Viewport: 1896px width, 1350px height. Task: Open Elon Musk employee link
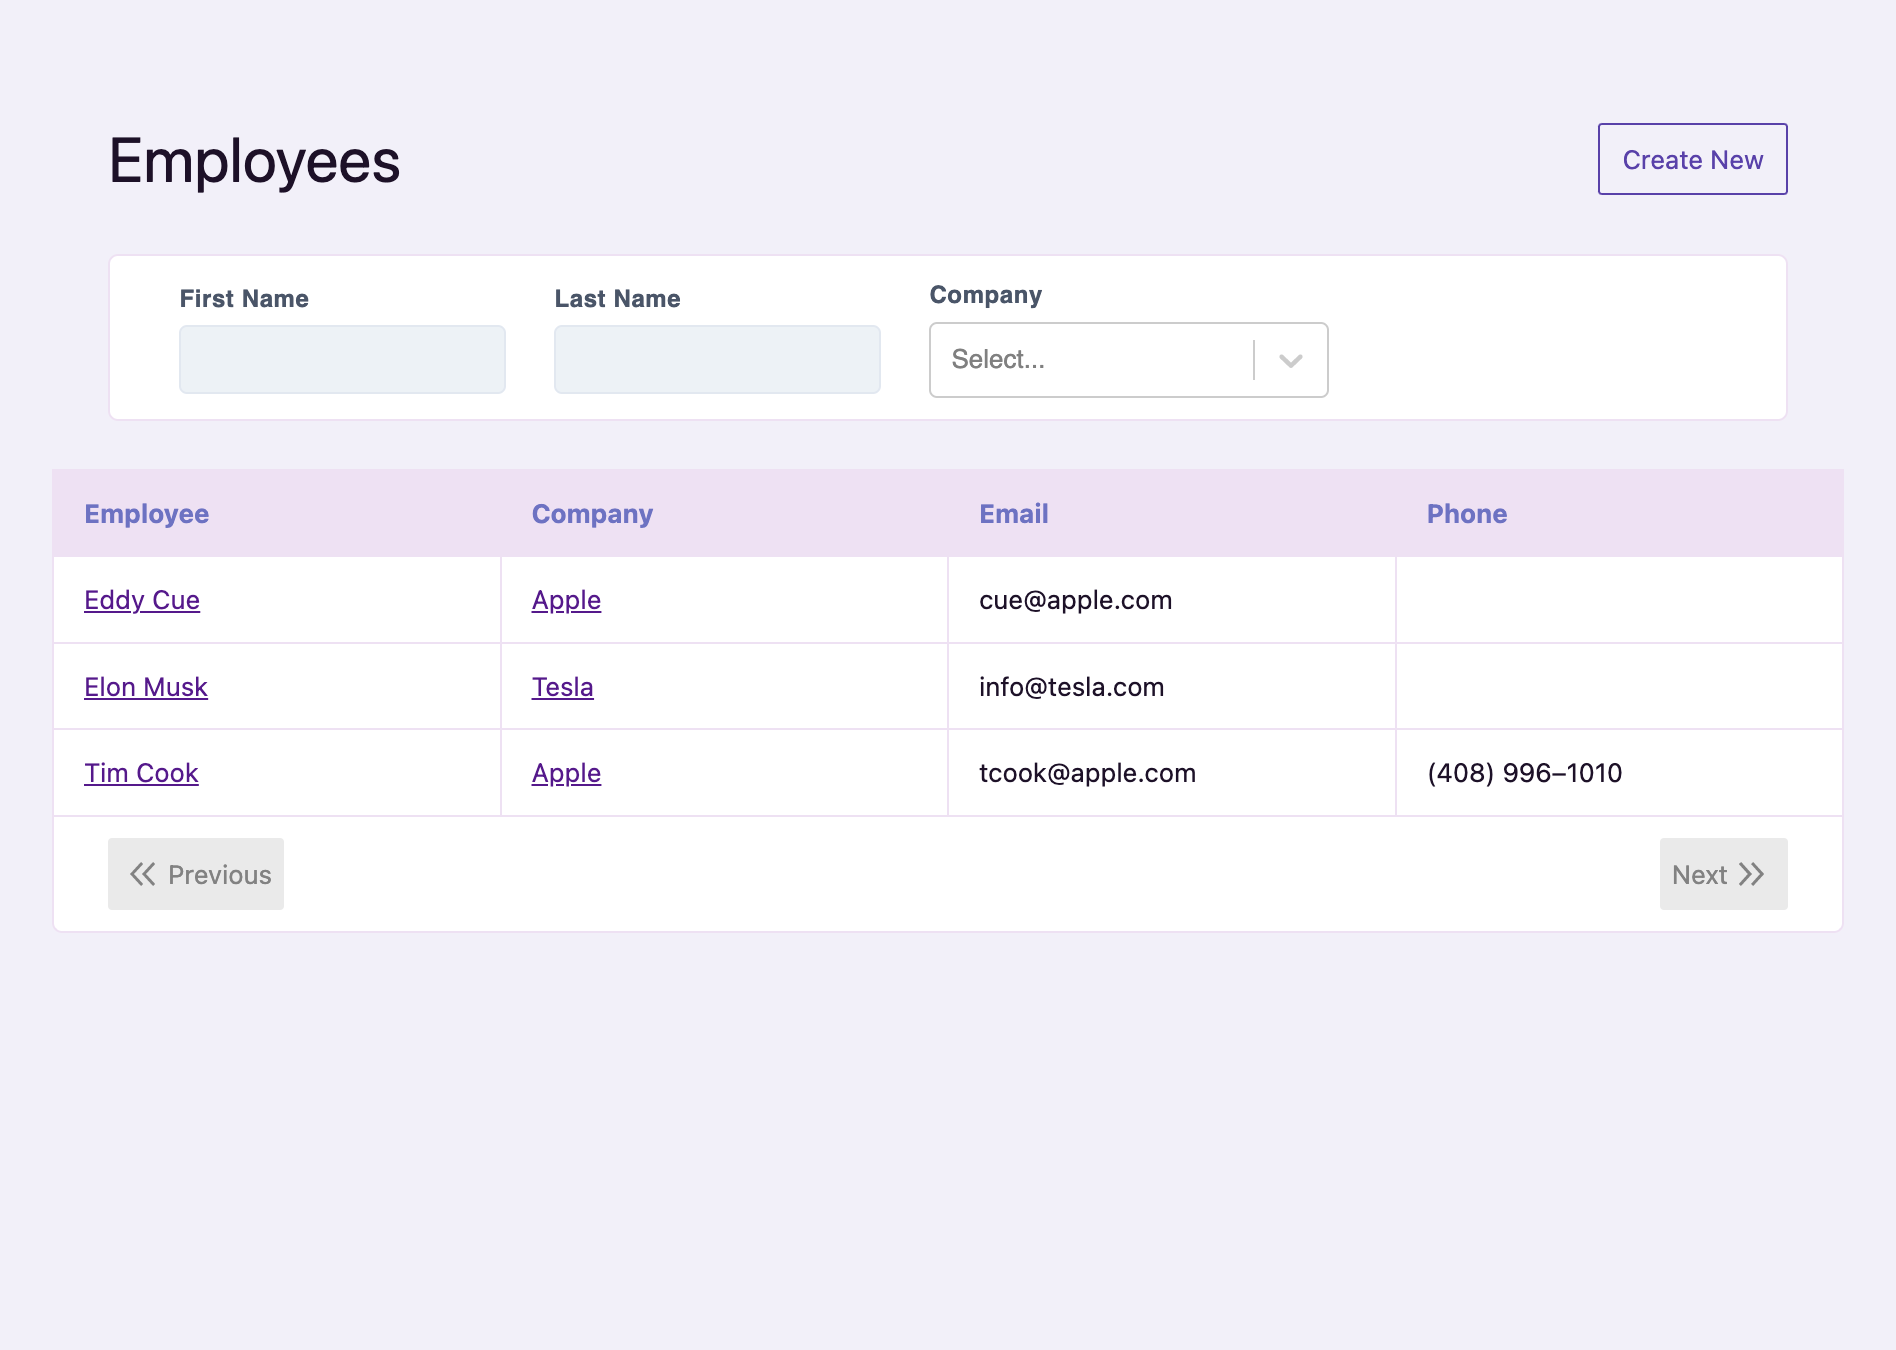click(146, 687)
